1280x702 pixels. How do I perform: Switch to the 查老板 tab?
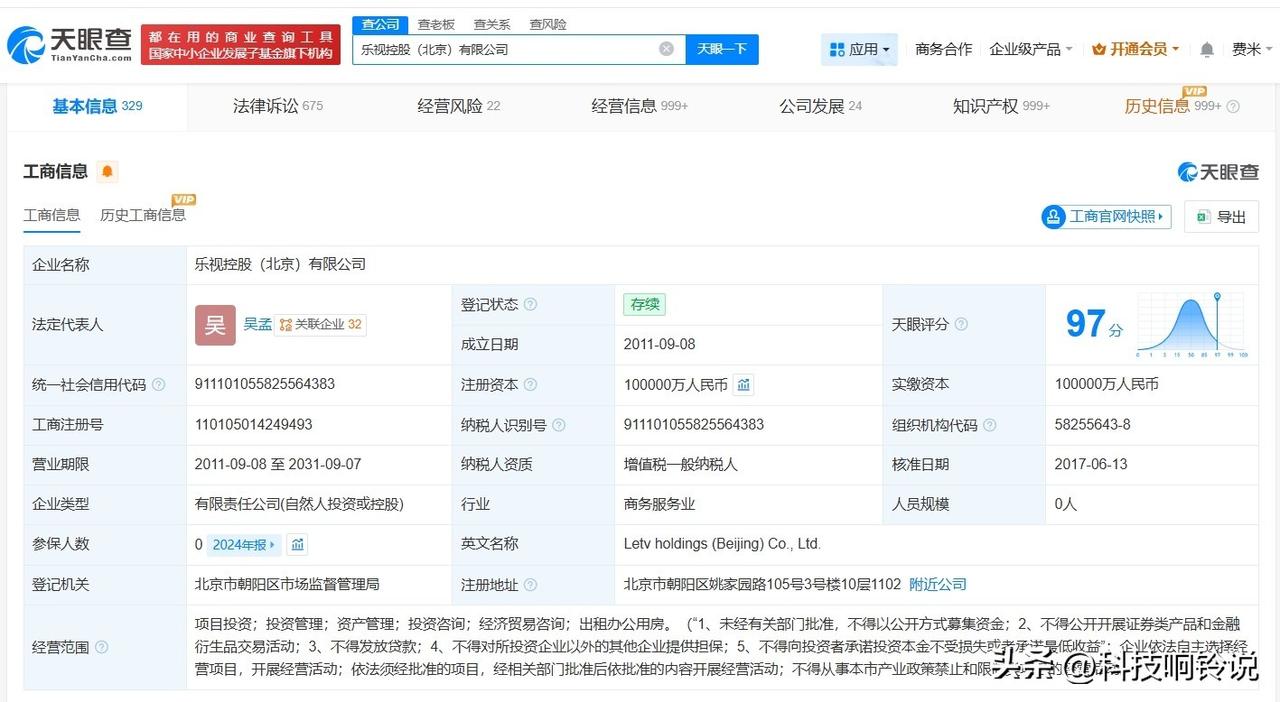pos(436,24)
